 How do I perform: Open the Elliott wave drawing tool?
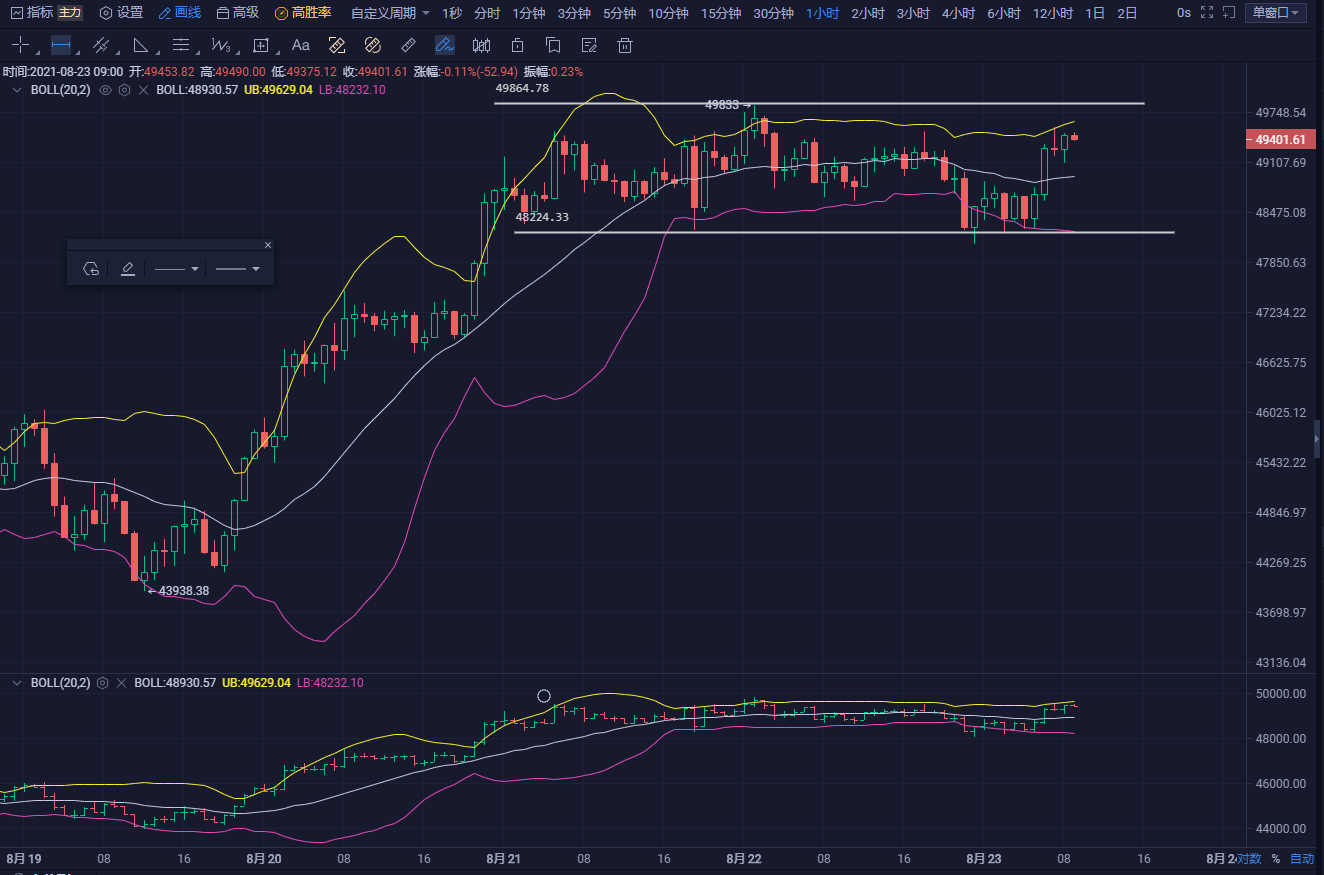[221, 45]
